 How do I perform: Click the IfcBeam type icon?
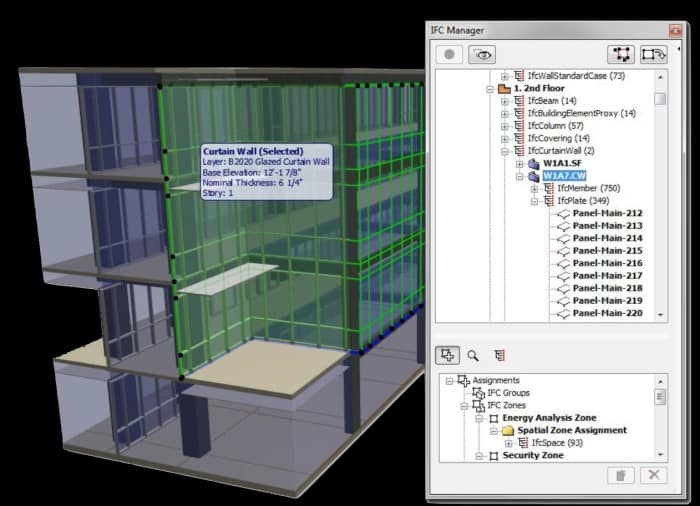coord(518,101)
